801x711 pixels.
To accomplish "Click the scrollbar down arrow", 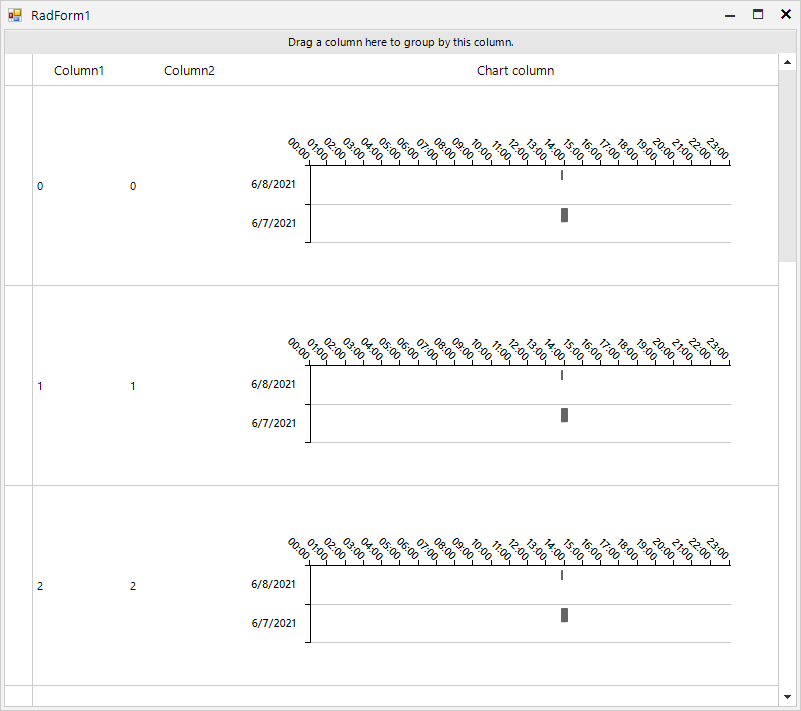I will pyautogui.click(x=787, y=696).
